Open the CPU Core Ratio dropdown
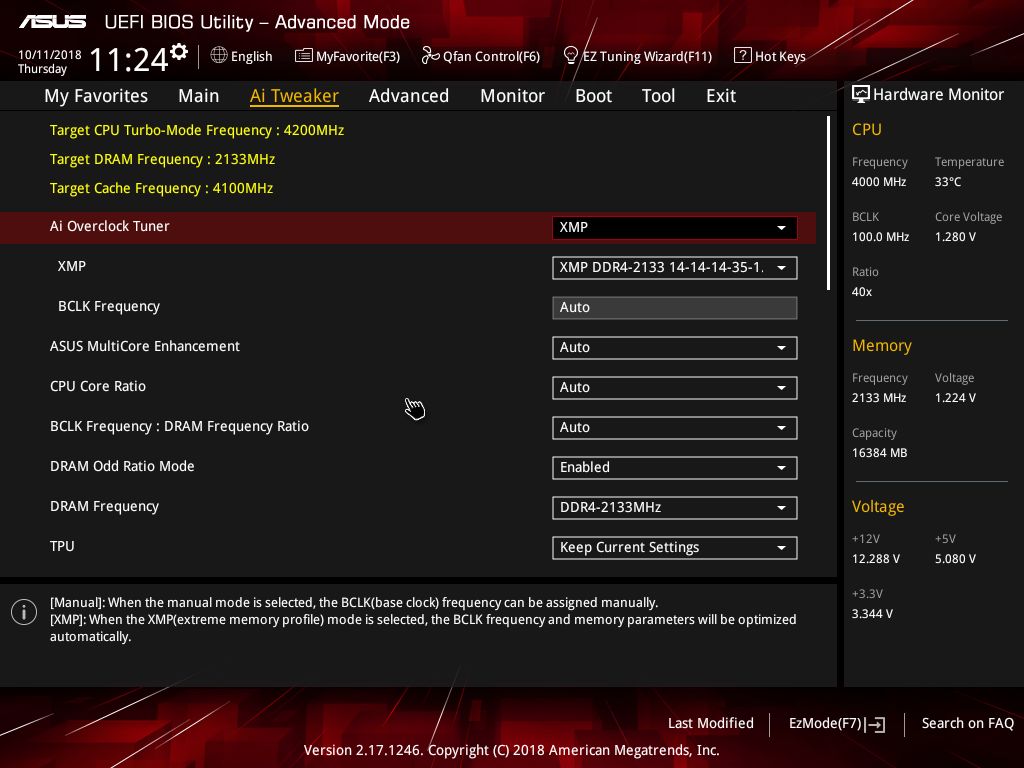This screenshot has height=768, width=1024. (675, 388)
